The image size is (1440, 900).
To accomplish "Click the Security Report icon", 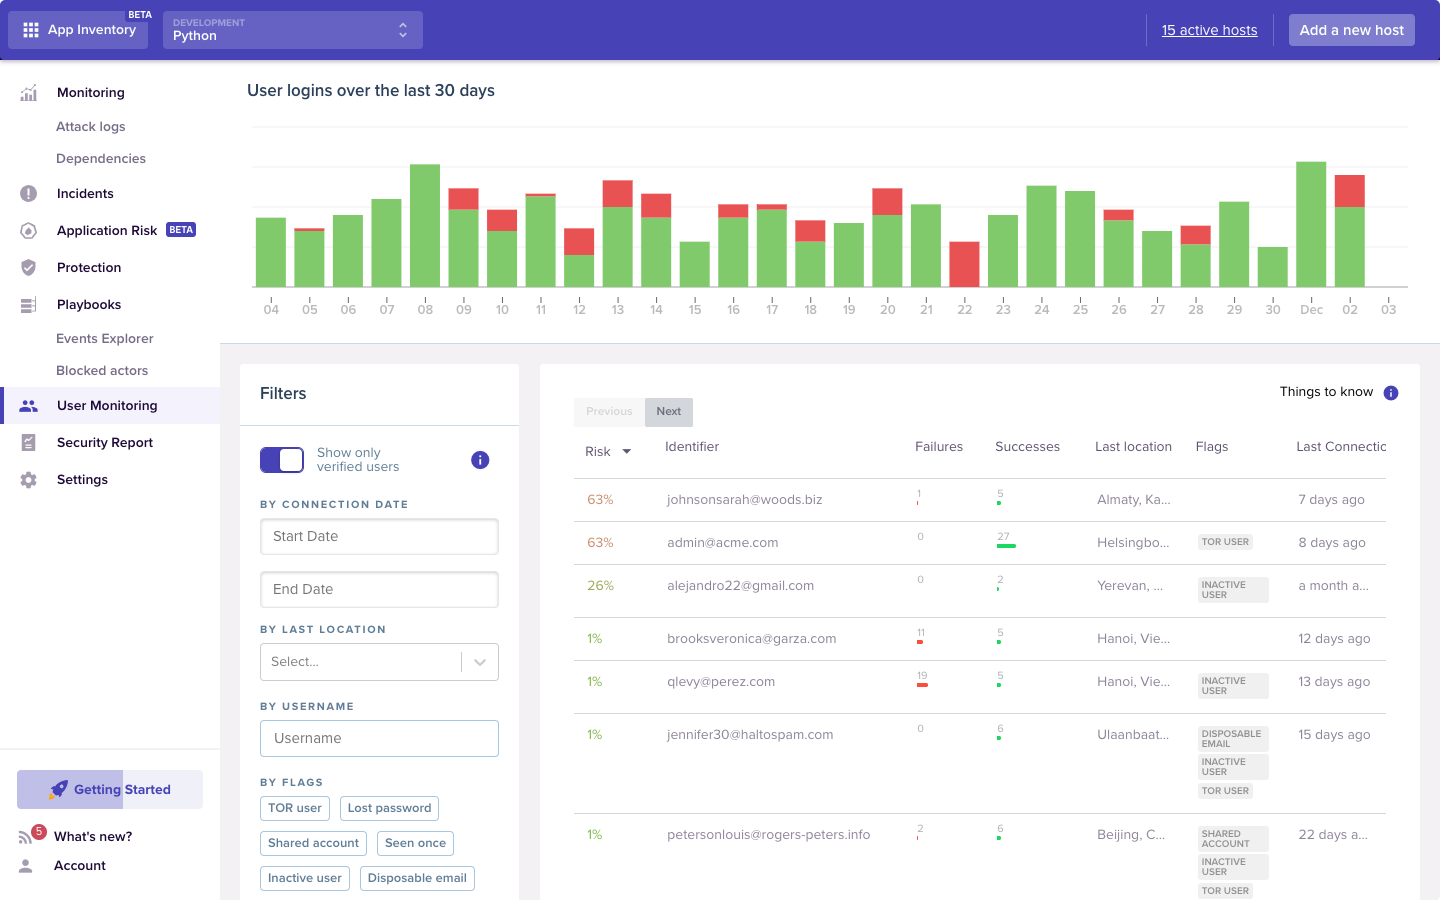I will point(29,443).
